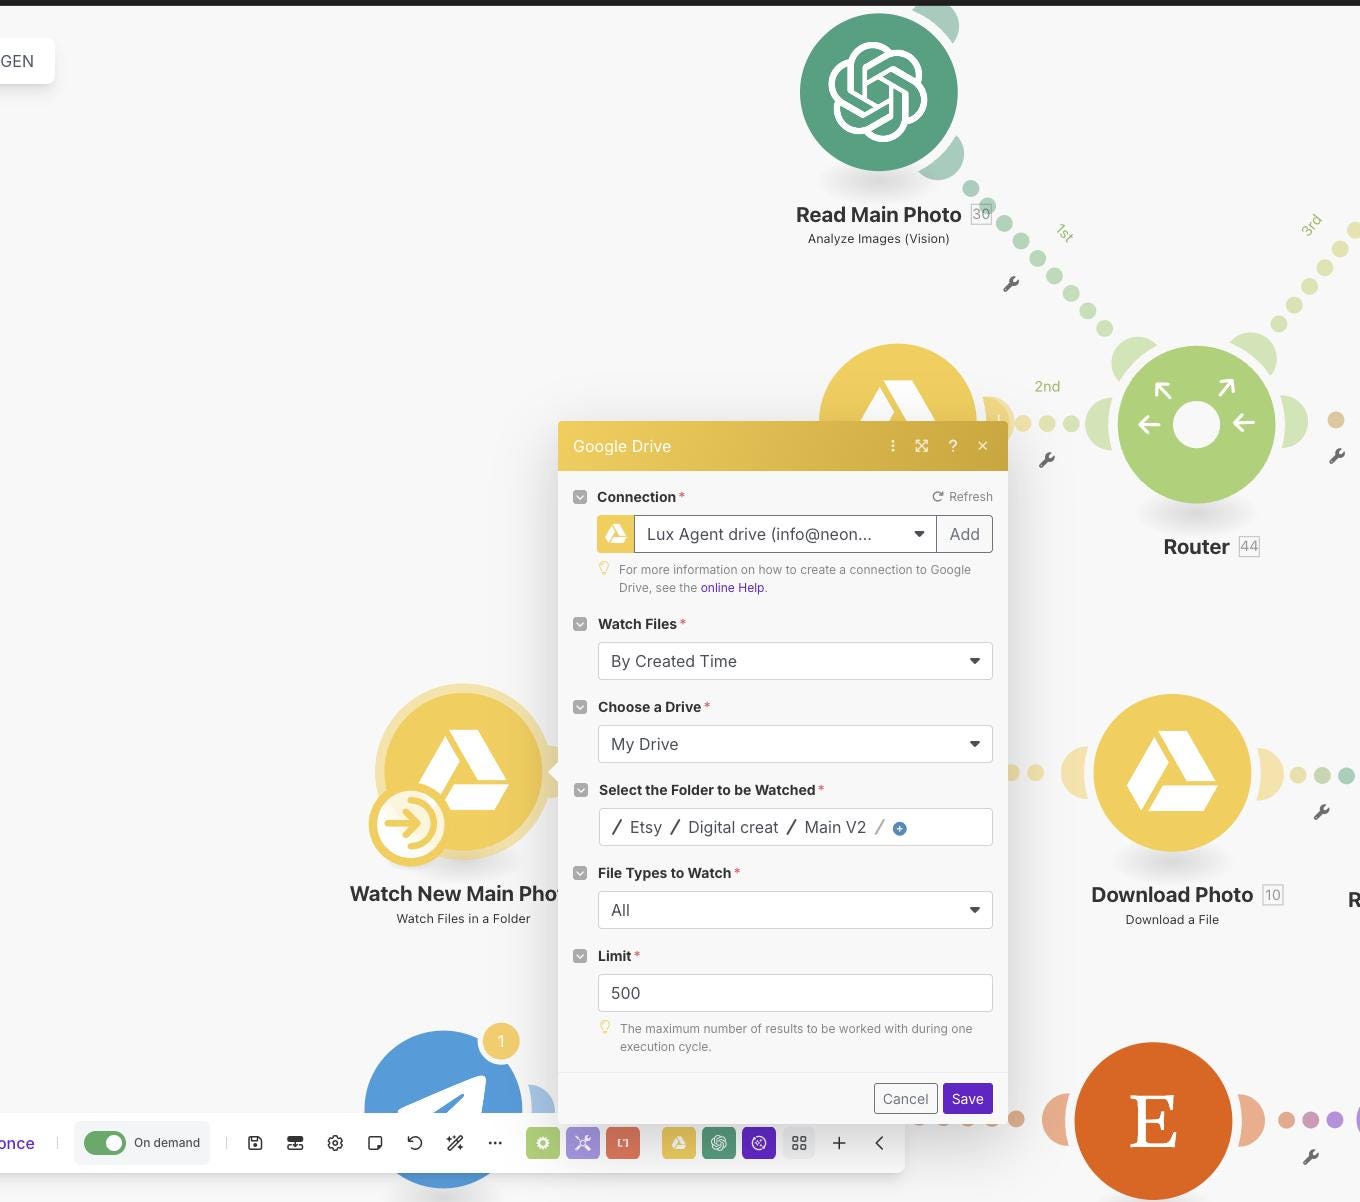The image size is (1360, 1202).
Task: Click the wrench icon right of the Router
Action: (x=1337, y=456)
